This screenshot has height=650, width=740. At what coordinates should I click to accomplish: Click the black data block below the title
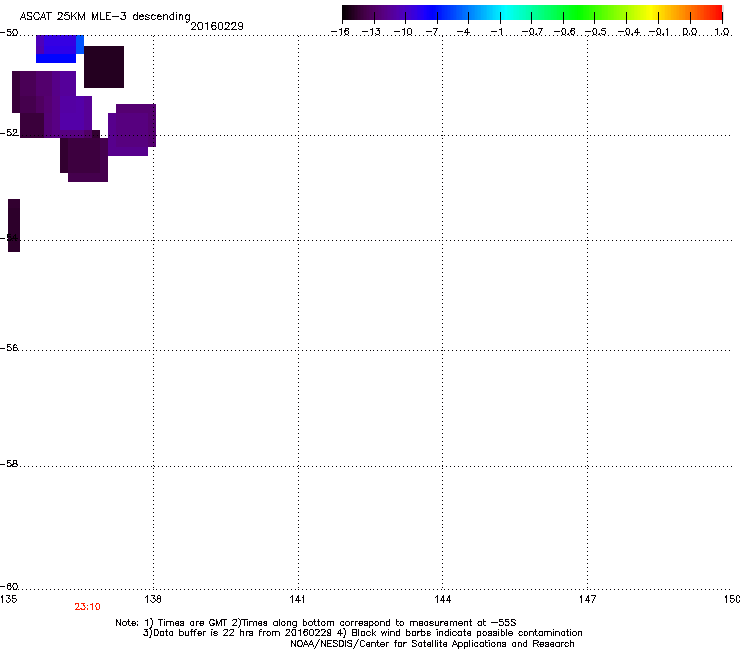(x=104, y=67)
